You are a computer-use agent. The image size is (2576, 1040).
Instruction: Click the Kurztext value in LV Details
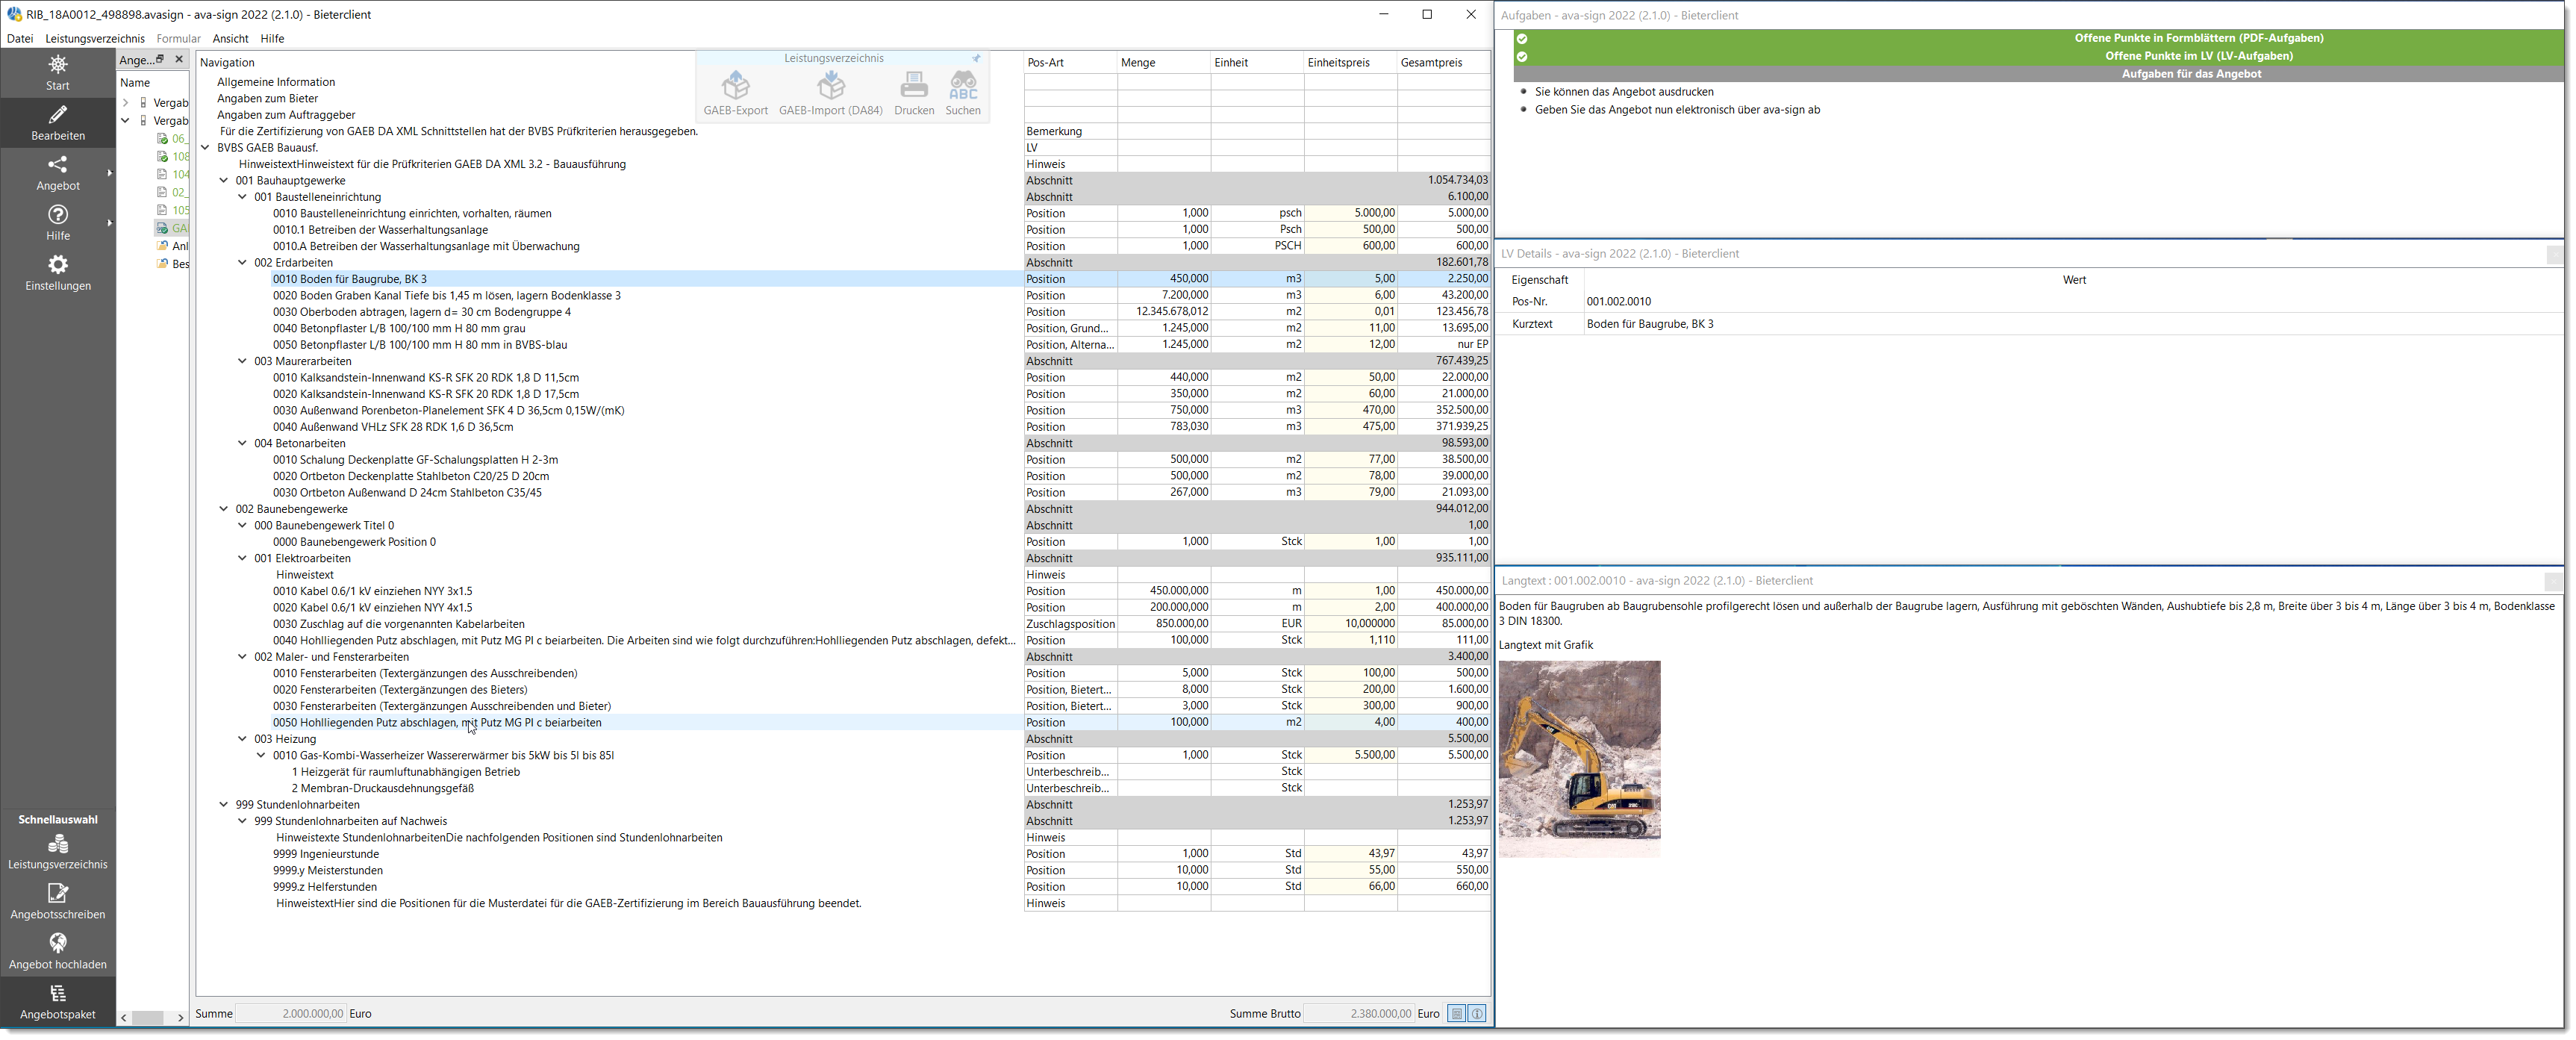point(1650,324)
